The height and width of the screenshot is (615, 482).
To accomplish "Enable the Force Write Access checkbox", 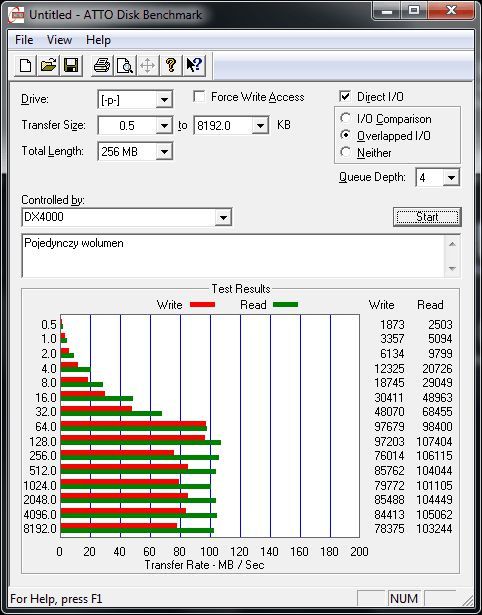I will (x=199, y=96).
